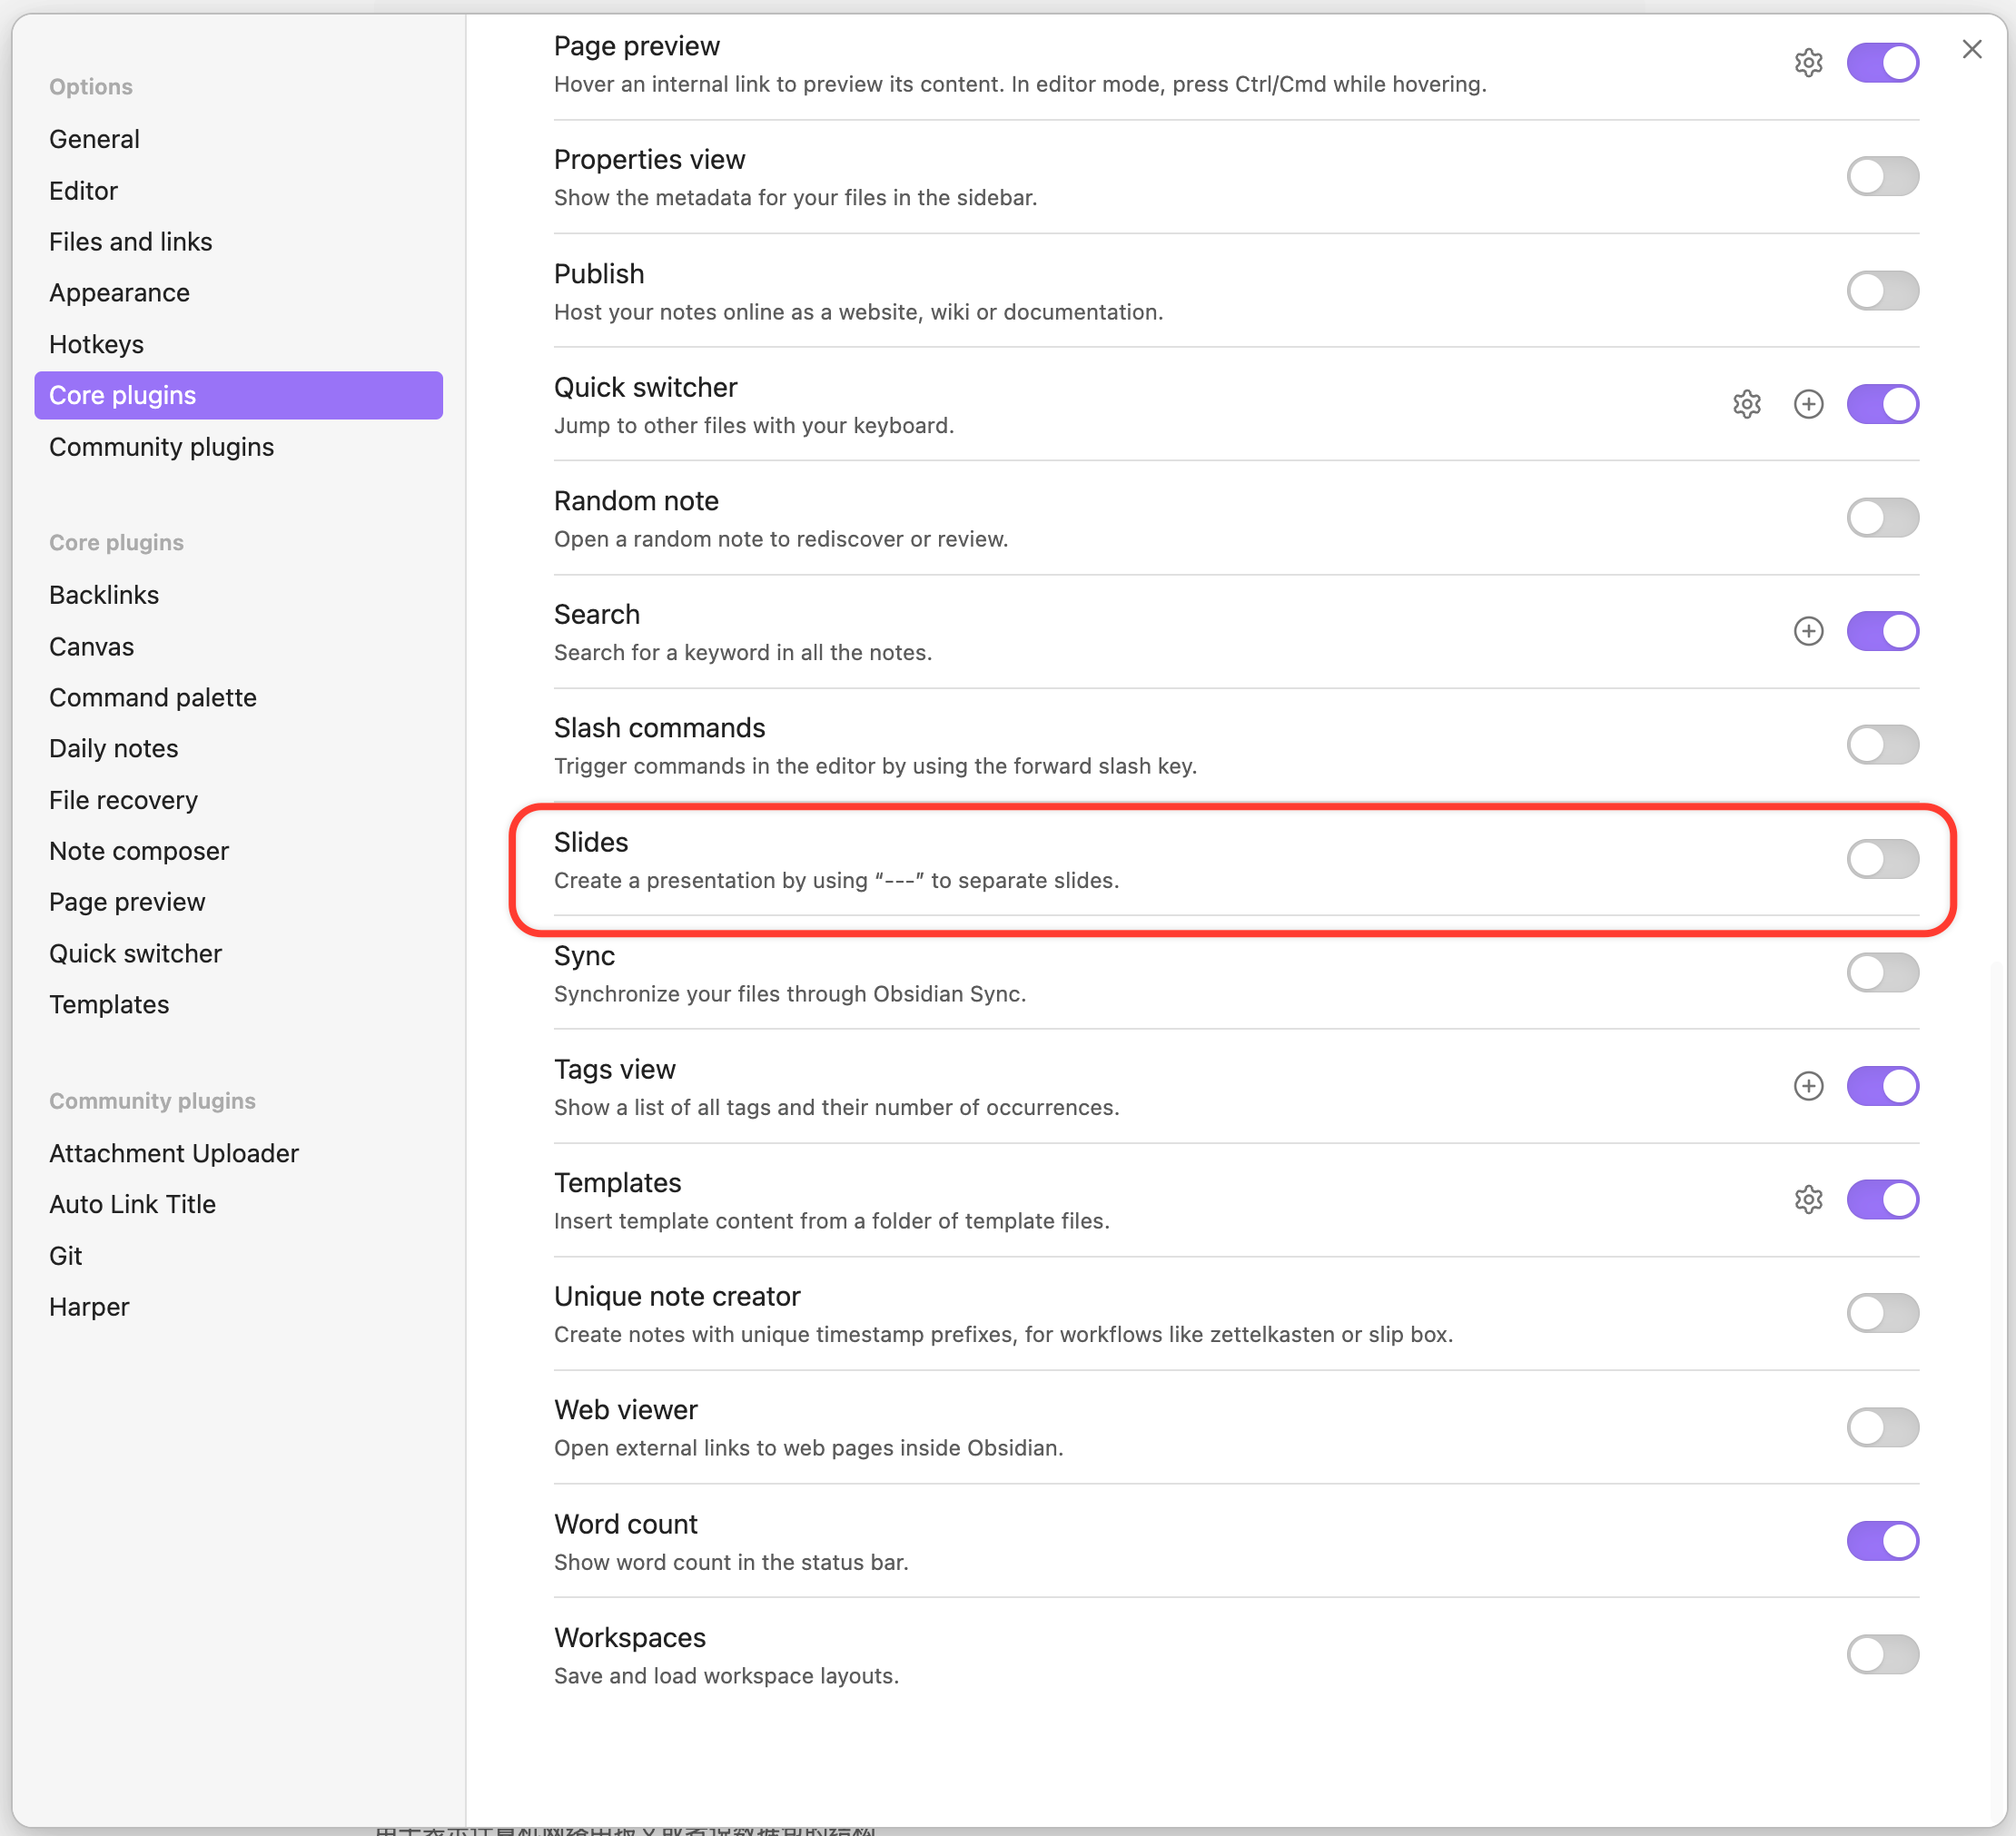
Task: Click Search plugin hotkey plus icon
Action: click(x=1808, y=631)
